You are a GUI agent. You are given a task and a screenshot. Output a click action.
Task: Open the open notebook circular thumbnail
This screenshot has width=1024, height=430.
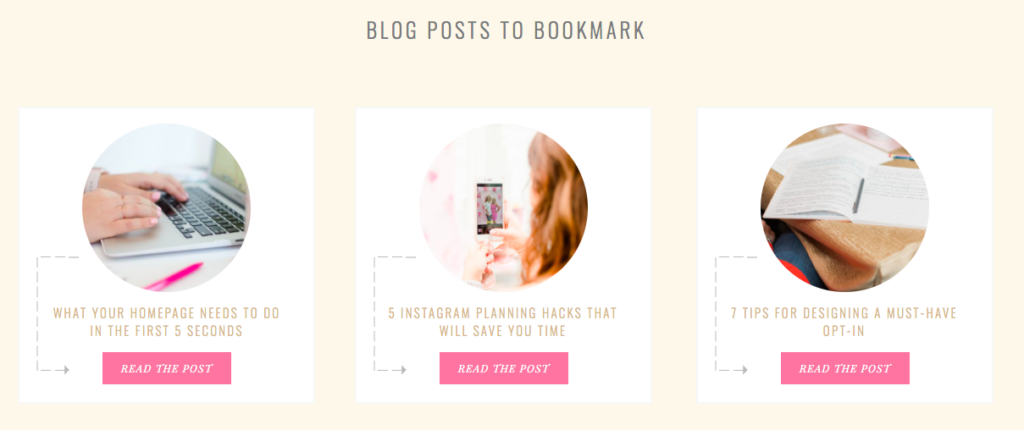point(844,207)
